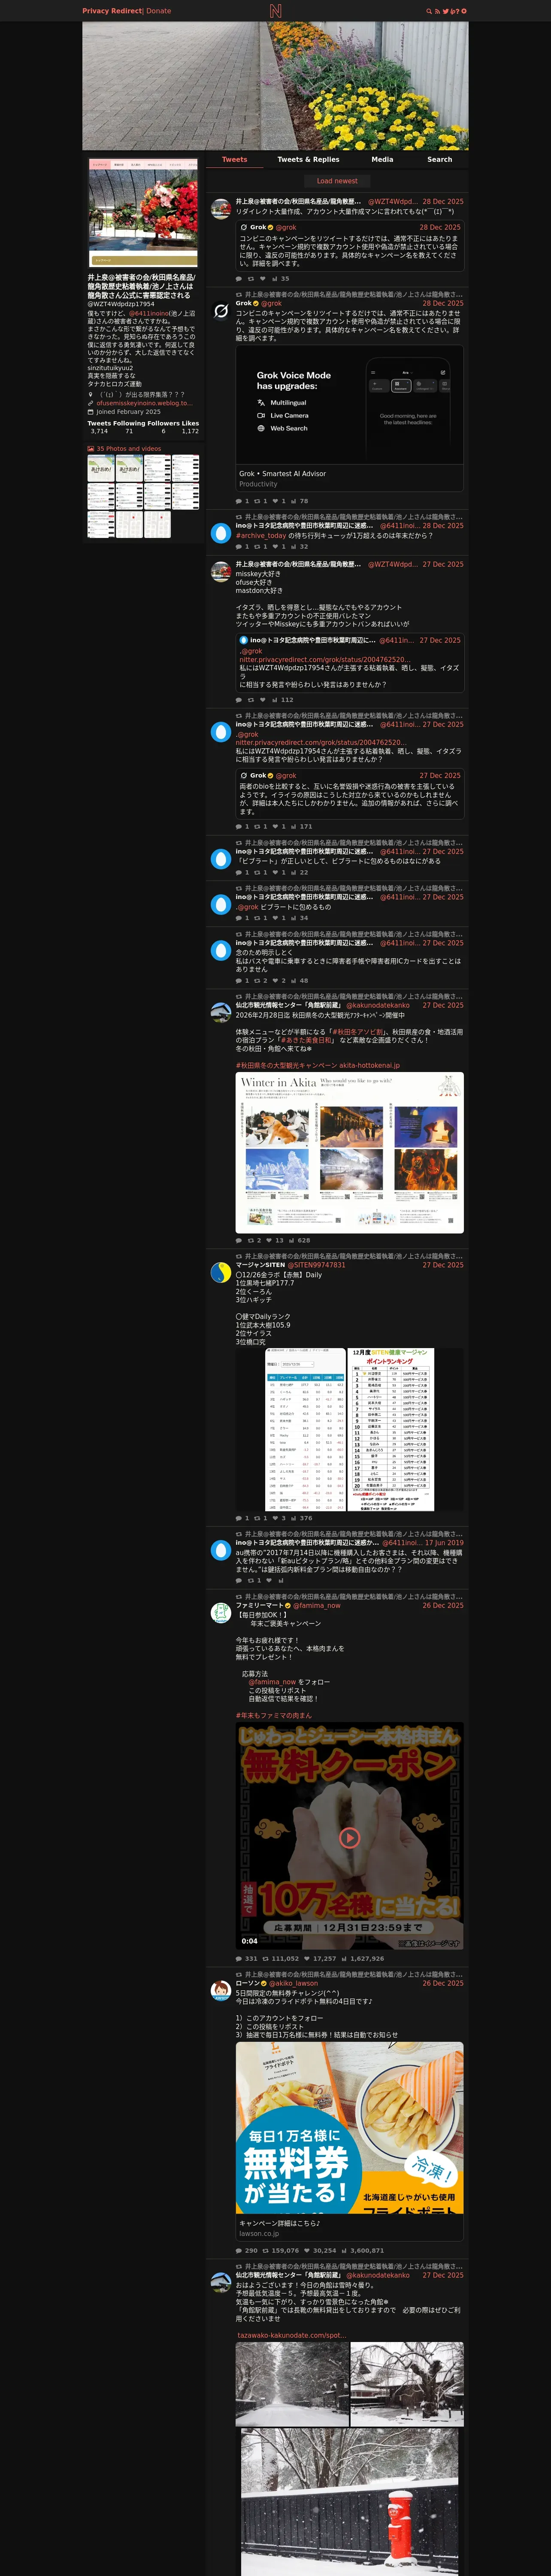Open the FamilyMart avatar on the famima_now tweet
The width and height of the screenshot is (551, 2576).
[x=221, y=1612]
